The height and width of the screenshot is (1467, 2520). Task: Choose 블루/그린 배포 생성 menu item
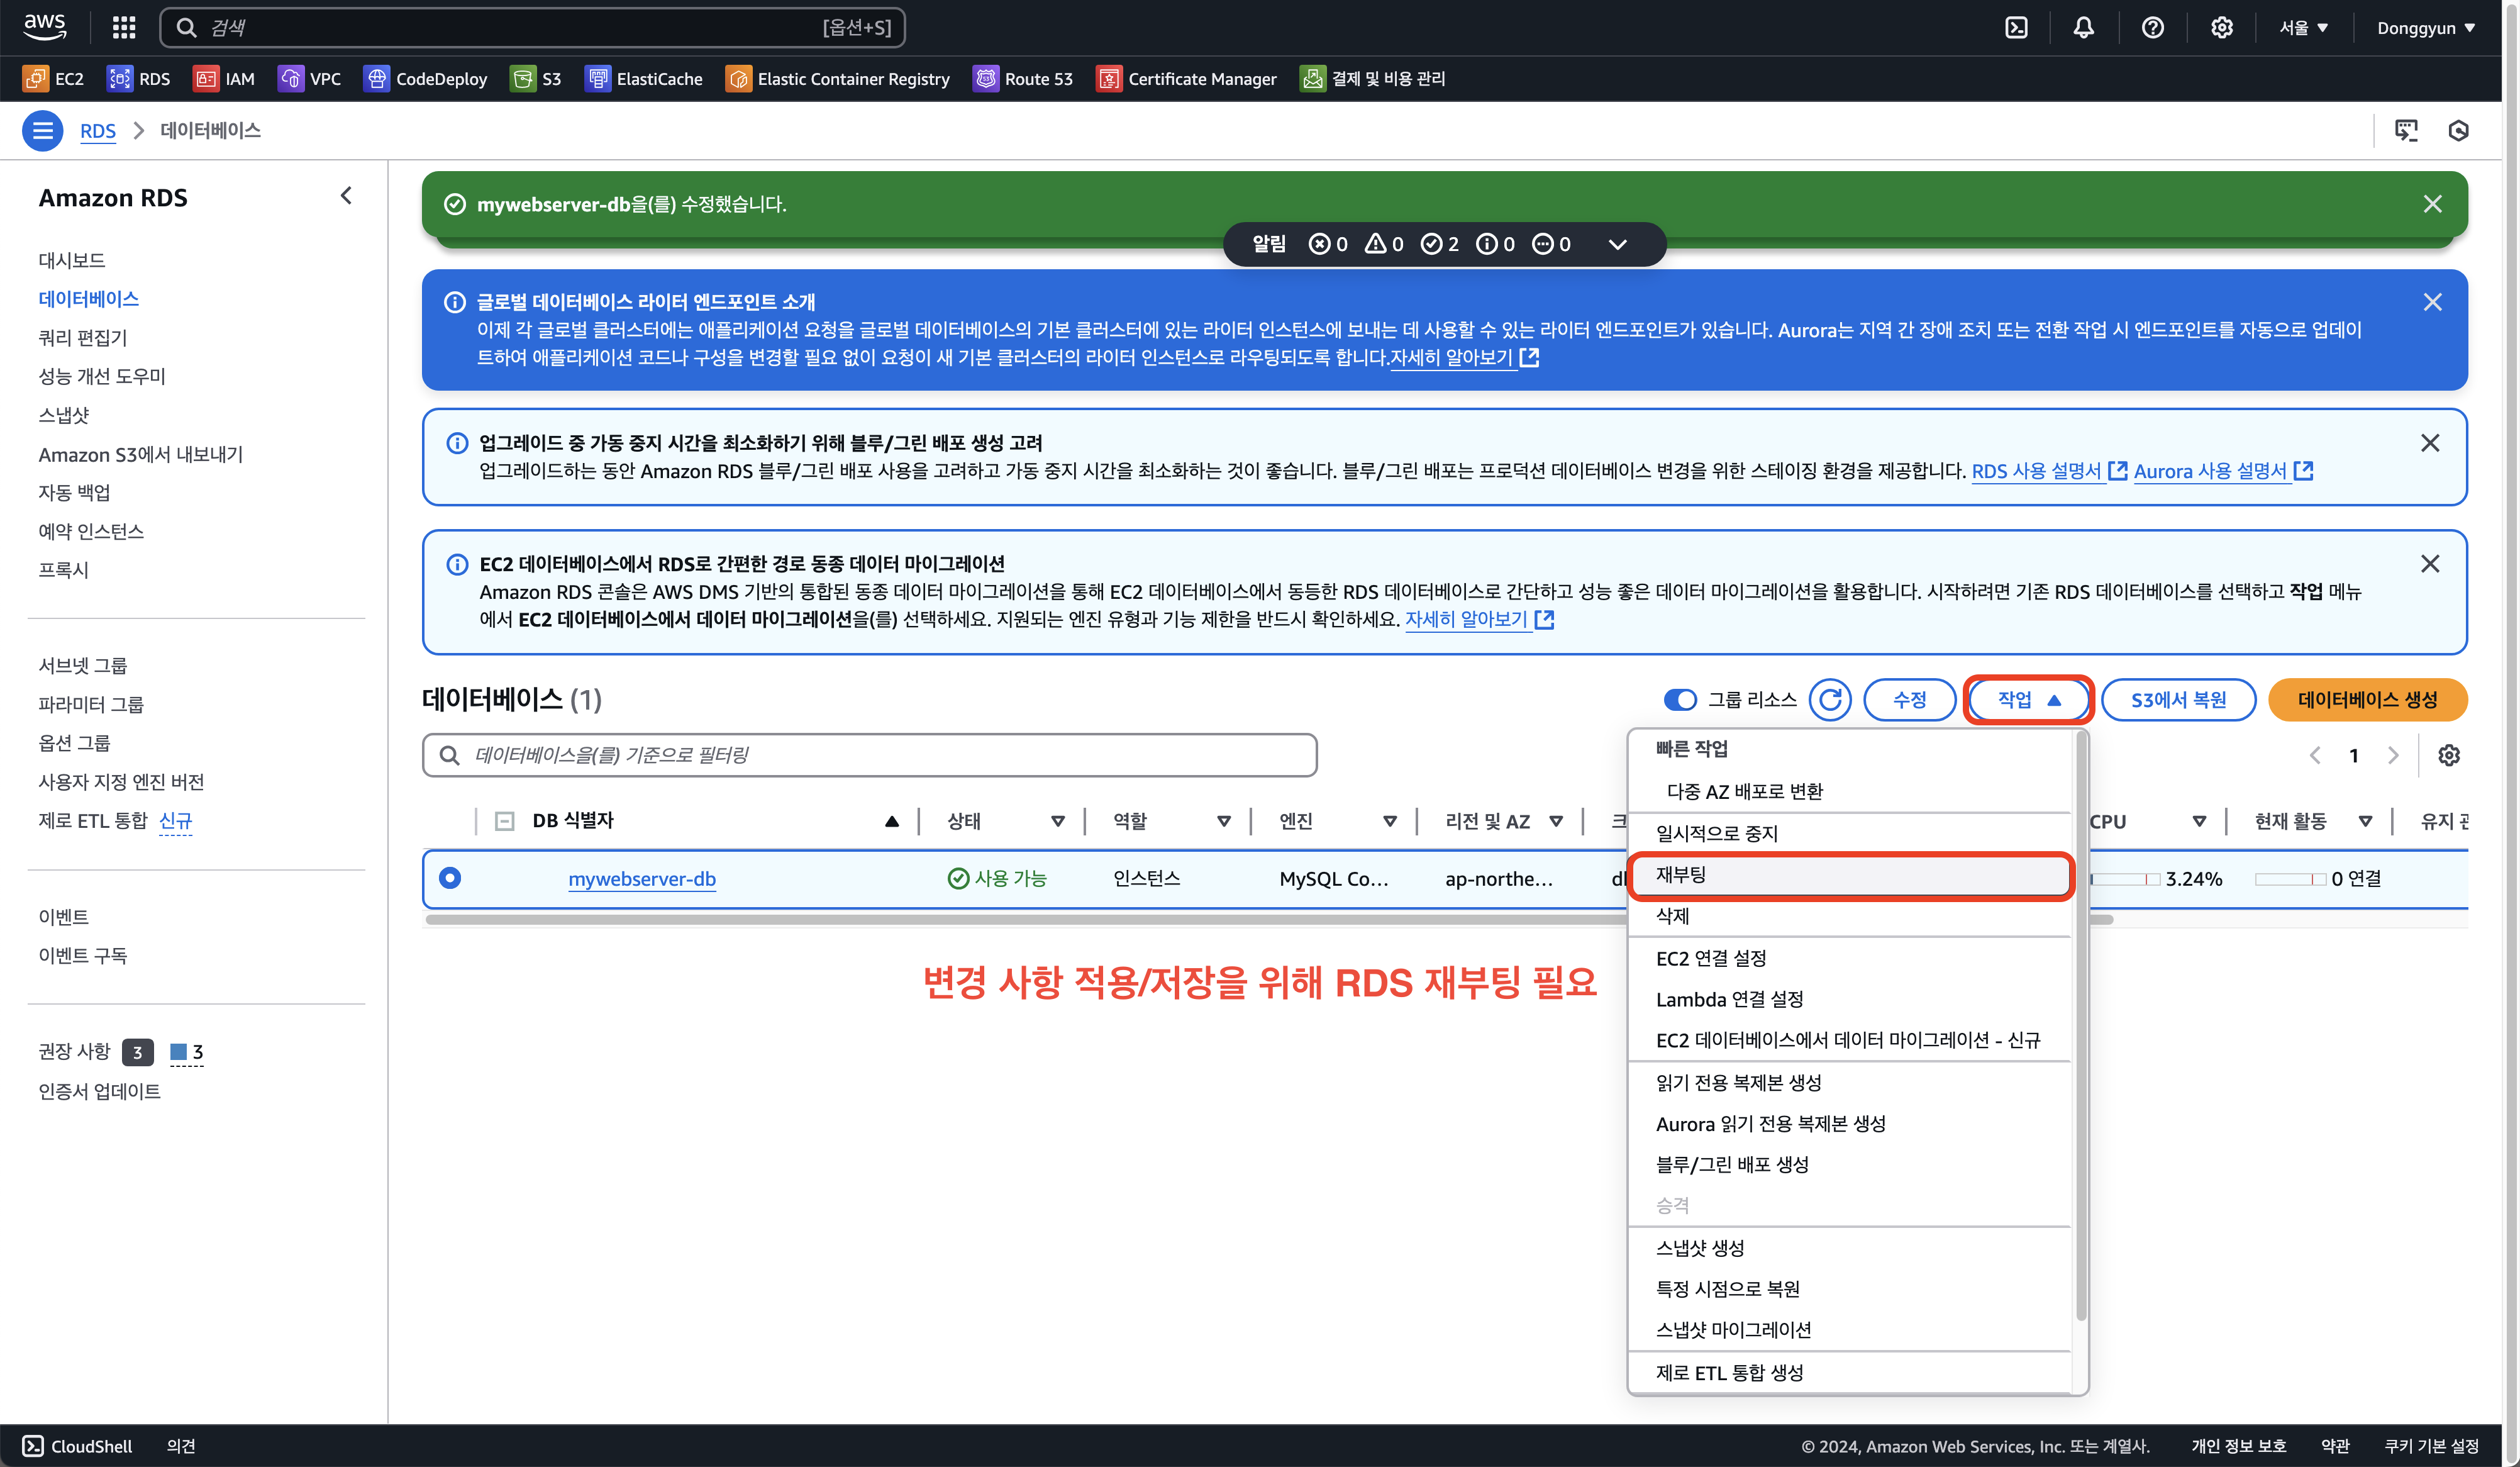tap(1850, 1165)
